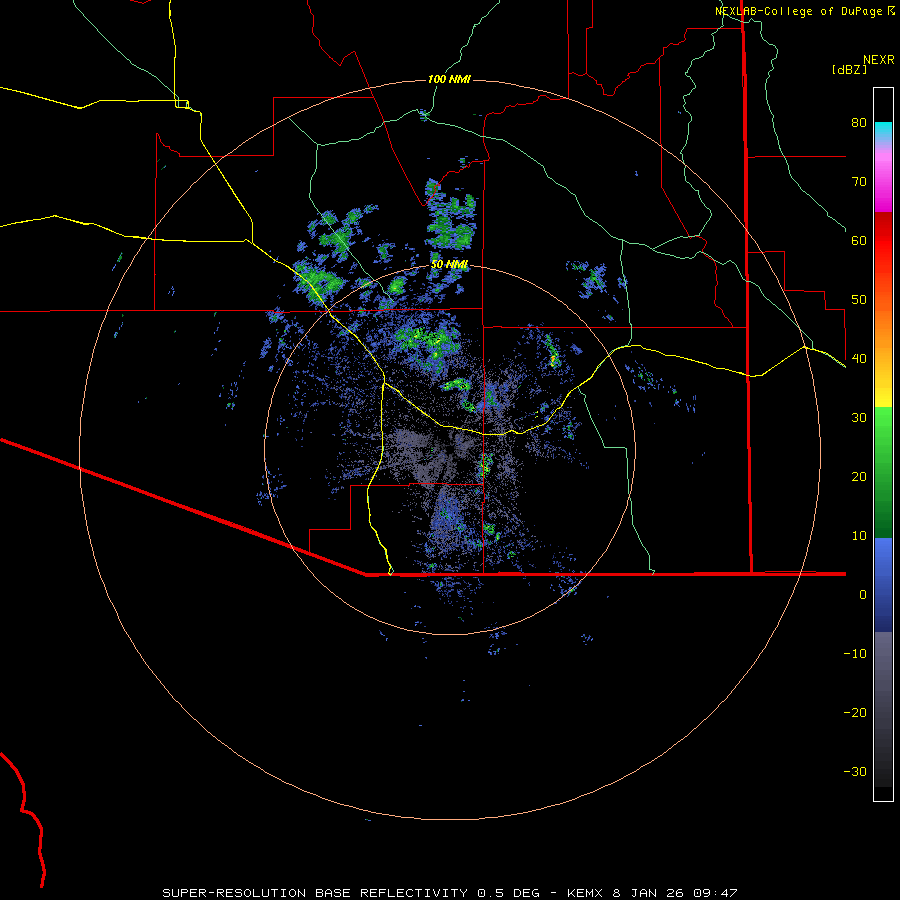Viewport: 900px width, 900px height.
Task: Click the NEXR label above the color bar
Action: click(x=879, y=60)
